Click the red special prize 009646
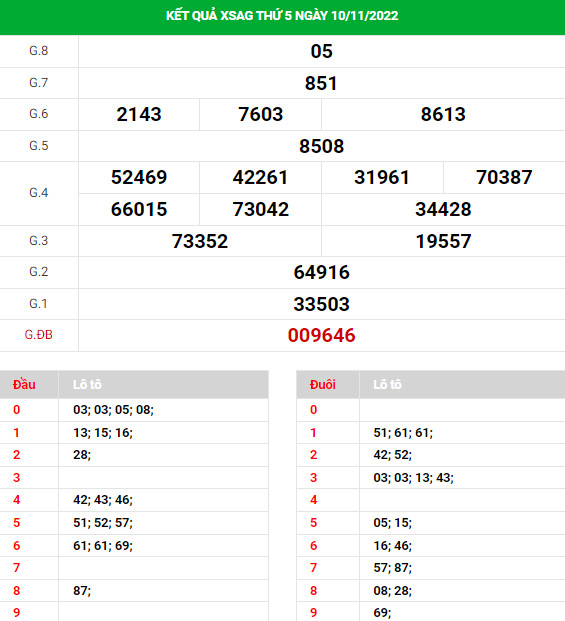The image size is (565, 621). click(321, 335)
